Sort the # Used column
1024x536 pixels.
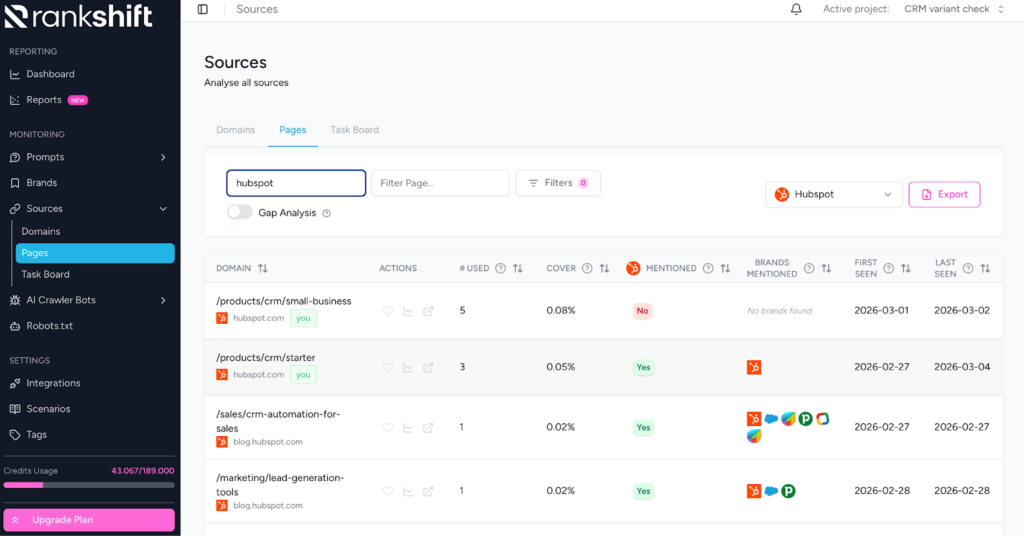click(518, 269)
